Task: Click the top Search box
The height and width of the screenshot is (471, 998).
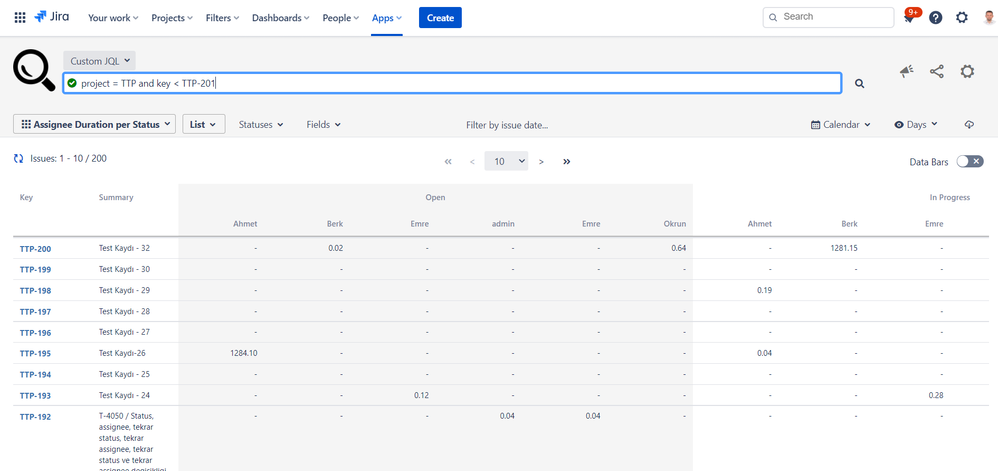Action: [x=828, y=17]
